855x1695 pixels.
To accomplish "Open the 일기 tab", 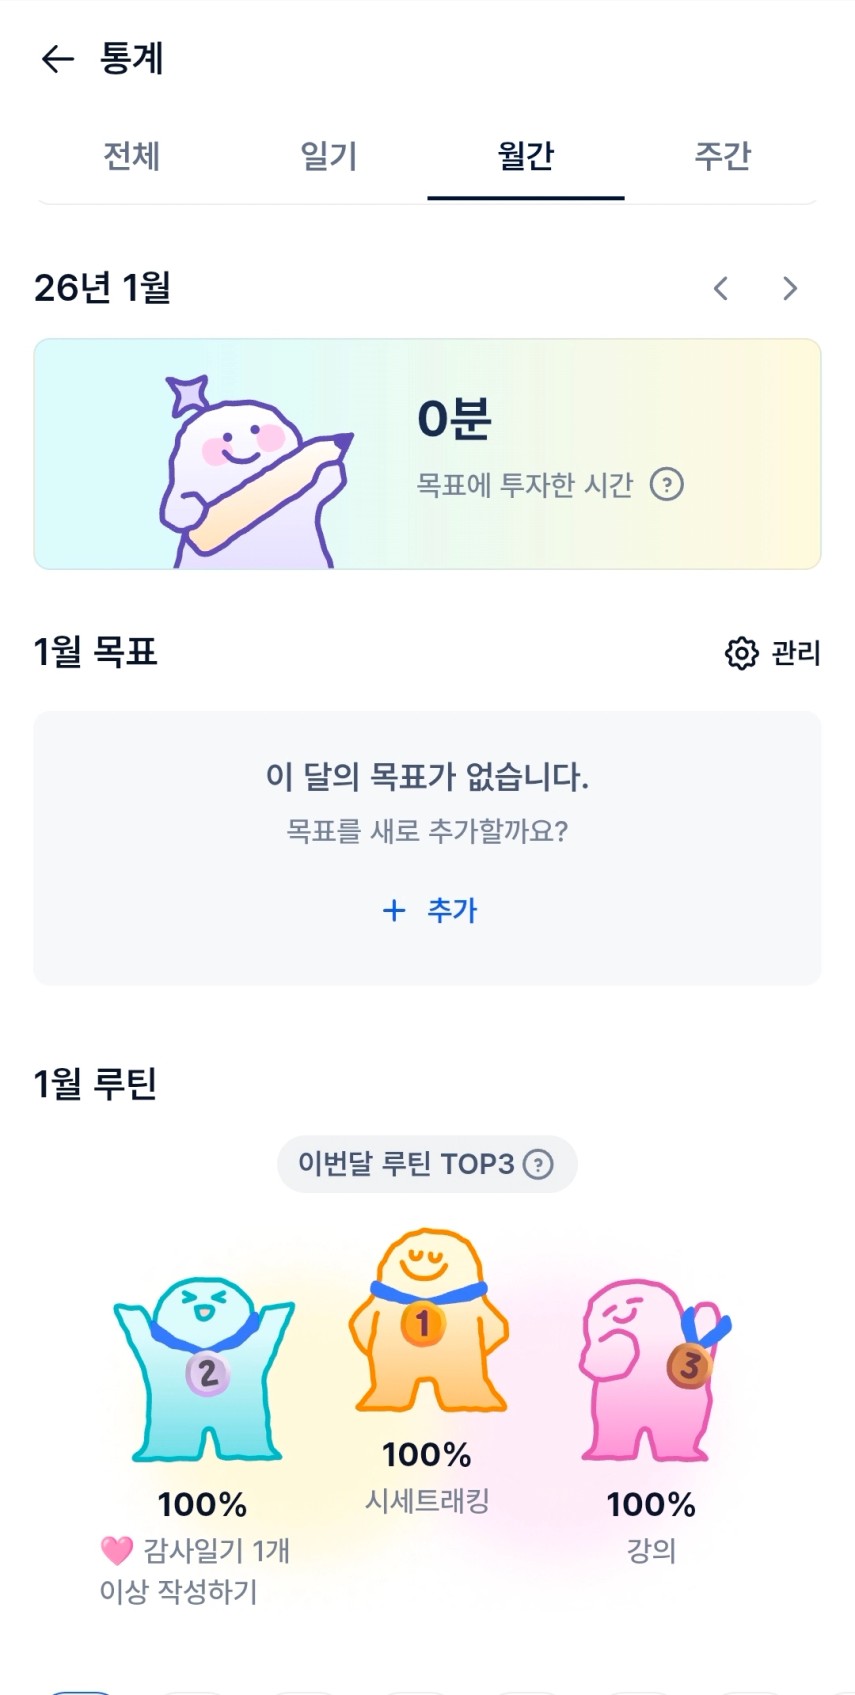I will point(328,156).
